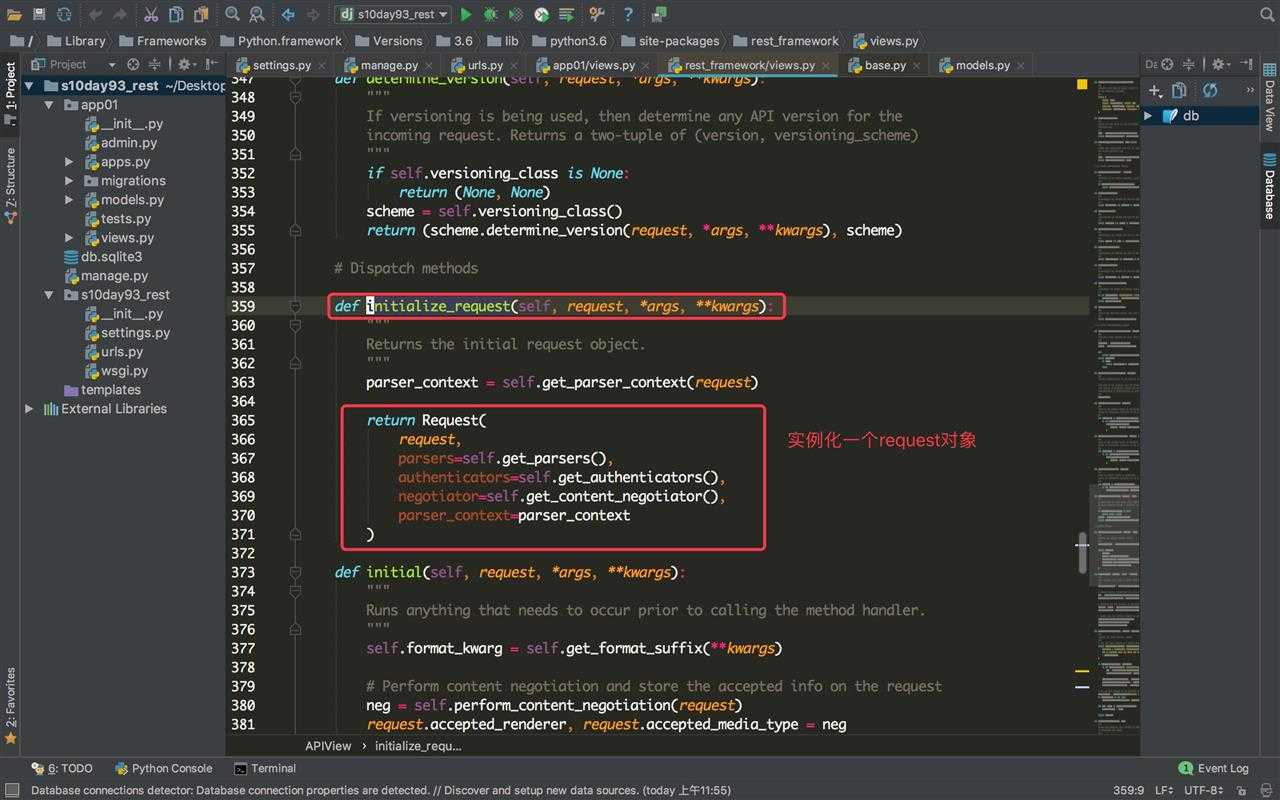Viewport: 1280px width, 800px height.
Task: Click the Help question mark icon
Action: pyautogui.click(x=628, y=14)
